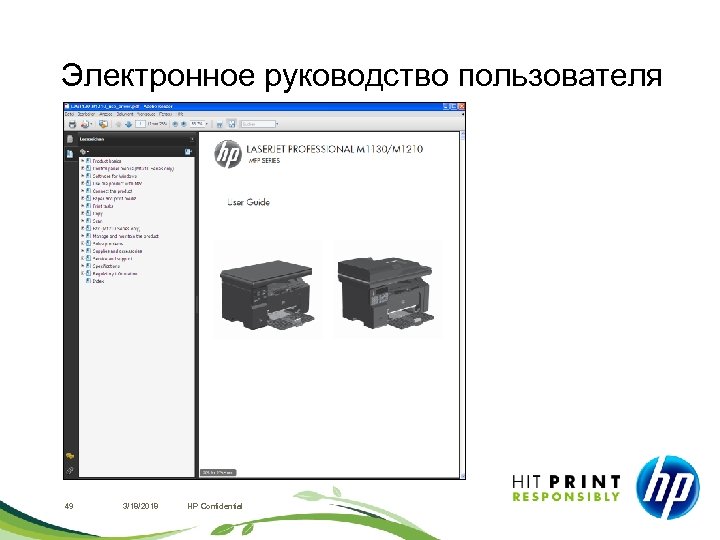Screen dimensions: 720x540
Task: Open the Pages thumbnails panel icon
Action: click(70, 139)
